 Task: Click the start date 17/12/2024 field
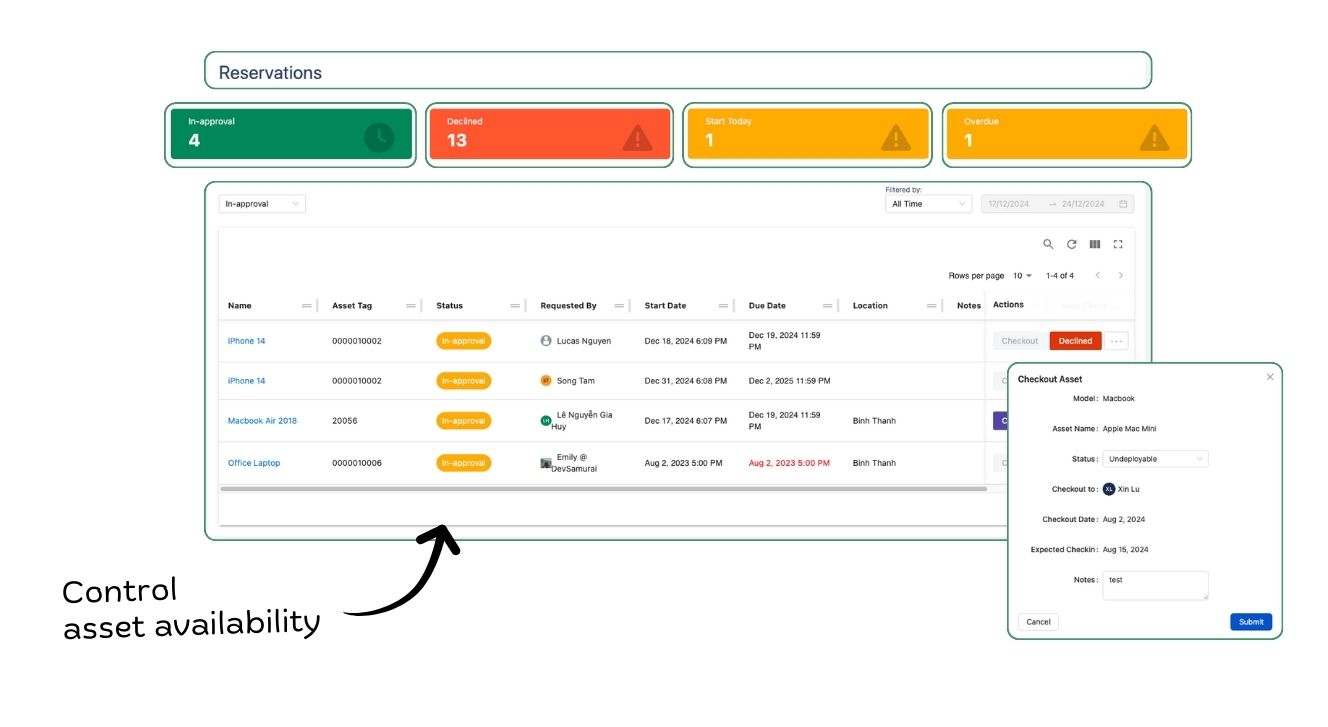pyautogui.click(x=1010, y=204)
